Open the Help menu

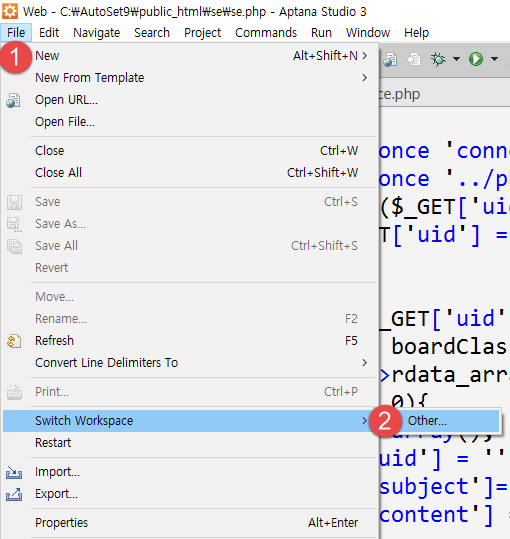(417, 33)
